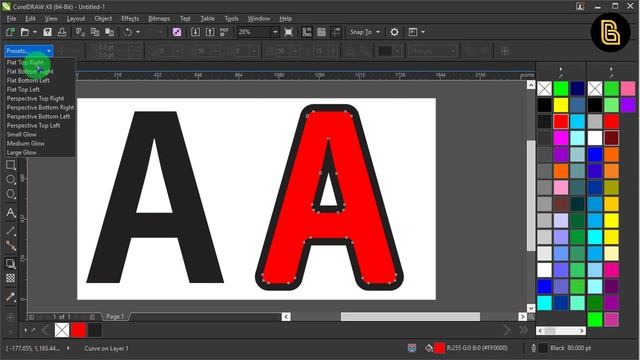Image resolution: width=640 pixels, height=360 pixels.
Task: Click the red fill indicator in status bar
Action: coord(440,348)
